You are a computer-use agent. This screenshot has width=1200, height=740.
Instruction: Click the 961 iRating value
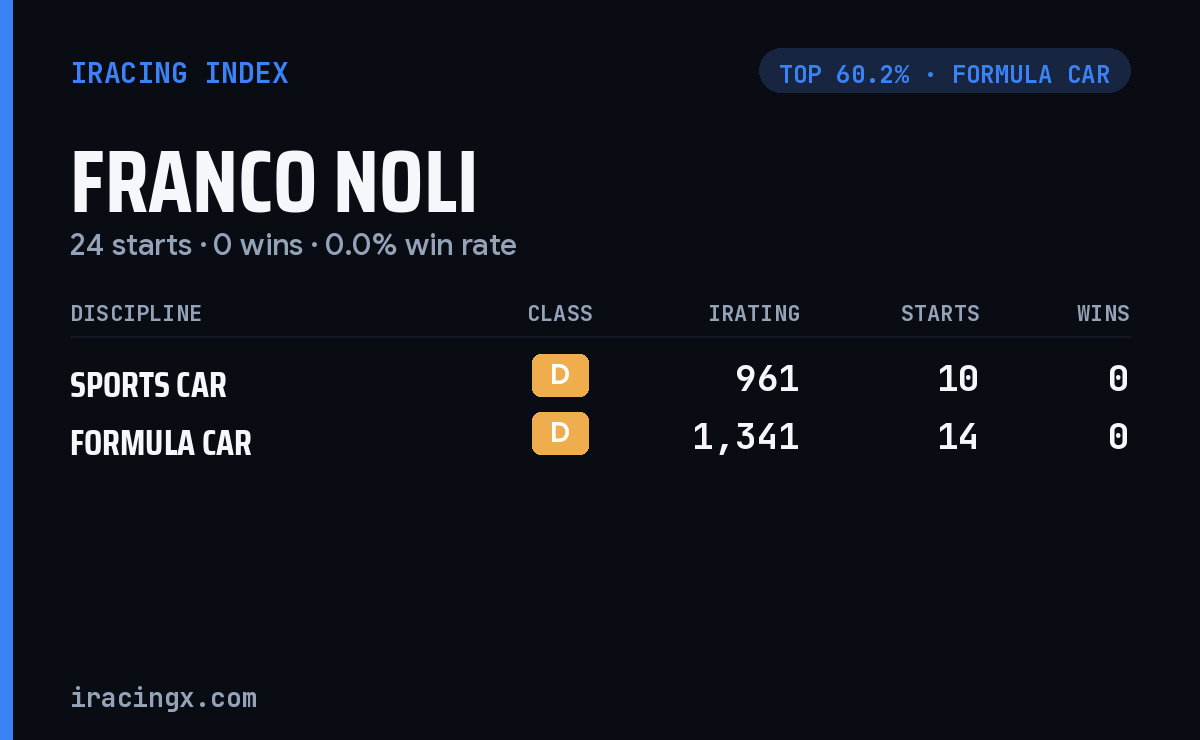(767, 378)
